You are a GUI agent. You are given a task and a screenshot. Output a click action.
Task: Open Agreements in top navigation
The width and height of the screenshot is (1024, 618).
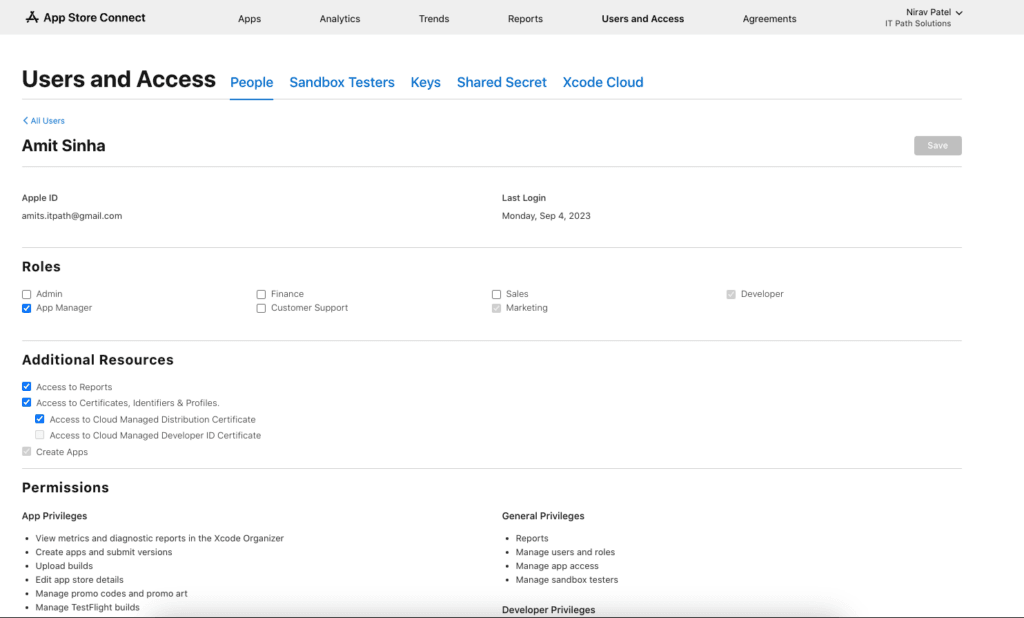click(769, 19)
